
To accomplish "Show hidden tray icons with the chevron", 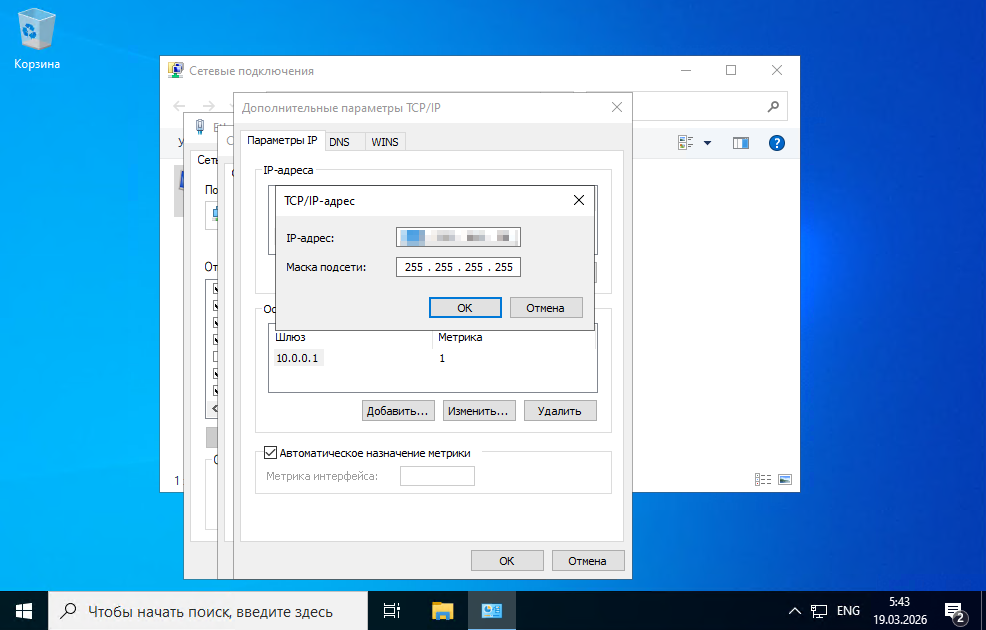I will [x=794, y=610].
